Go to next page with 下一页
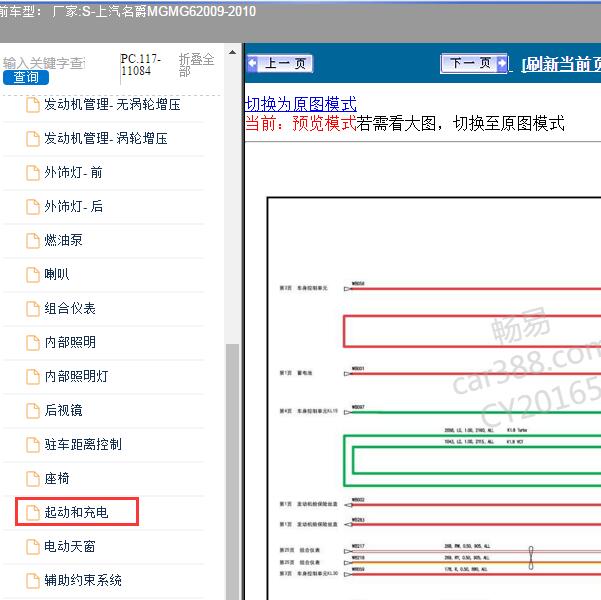Viewport: 601px width, 600px height. [474, 63]
